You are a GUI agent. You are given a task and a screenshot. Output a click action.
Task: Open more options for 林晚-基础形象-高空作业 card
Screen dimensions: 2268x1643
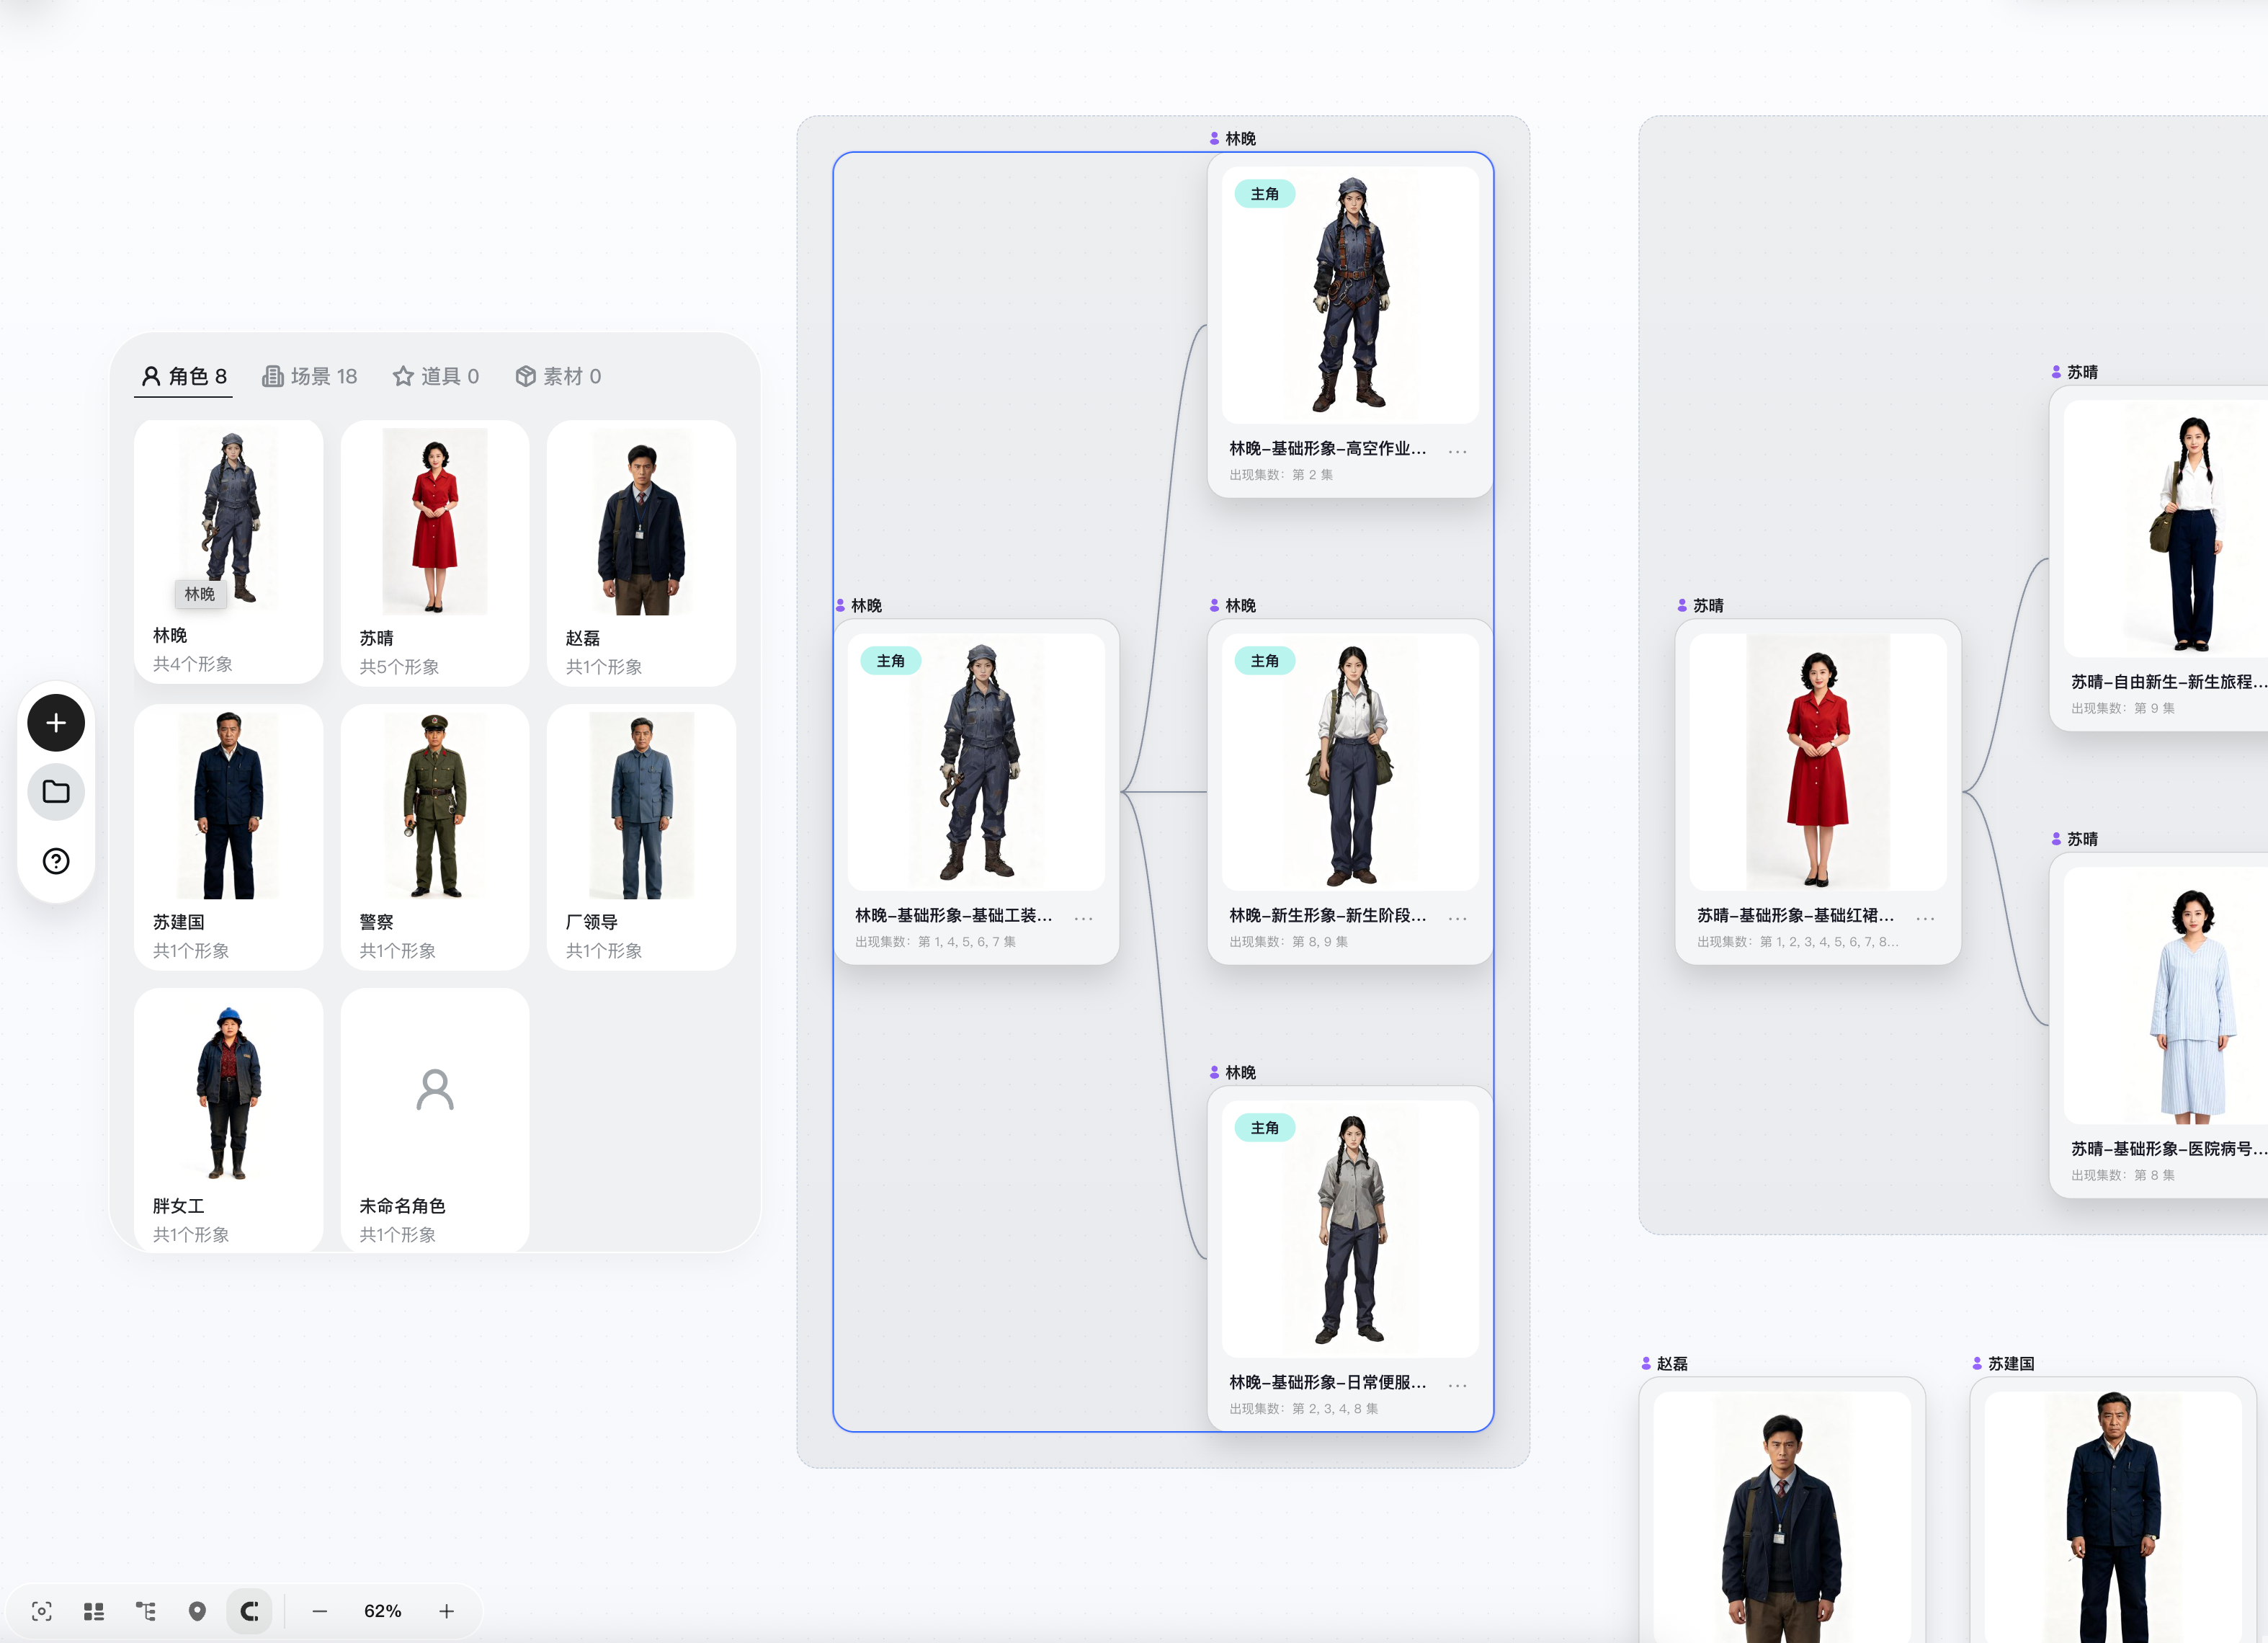[x=1458, y=451]
